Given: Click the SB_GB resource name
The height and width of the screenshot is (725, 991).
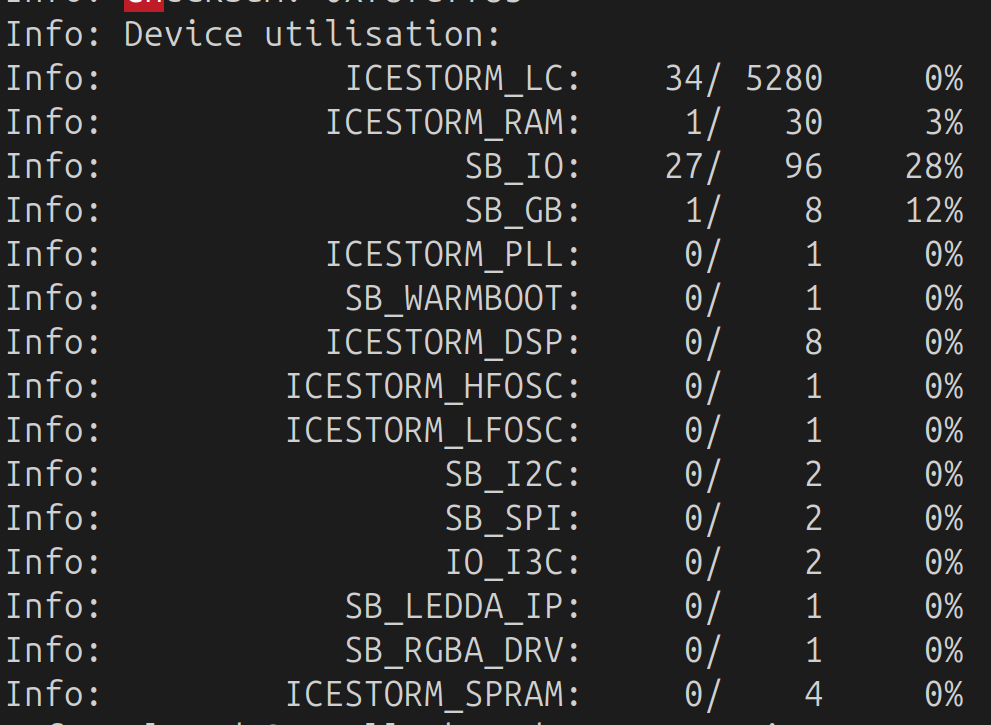Looking at the screenshot, I should pyautogui.click(x=522, y=210).
